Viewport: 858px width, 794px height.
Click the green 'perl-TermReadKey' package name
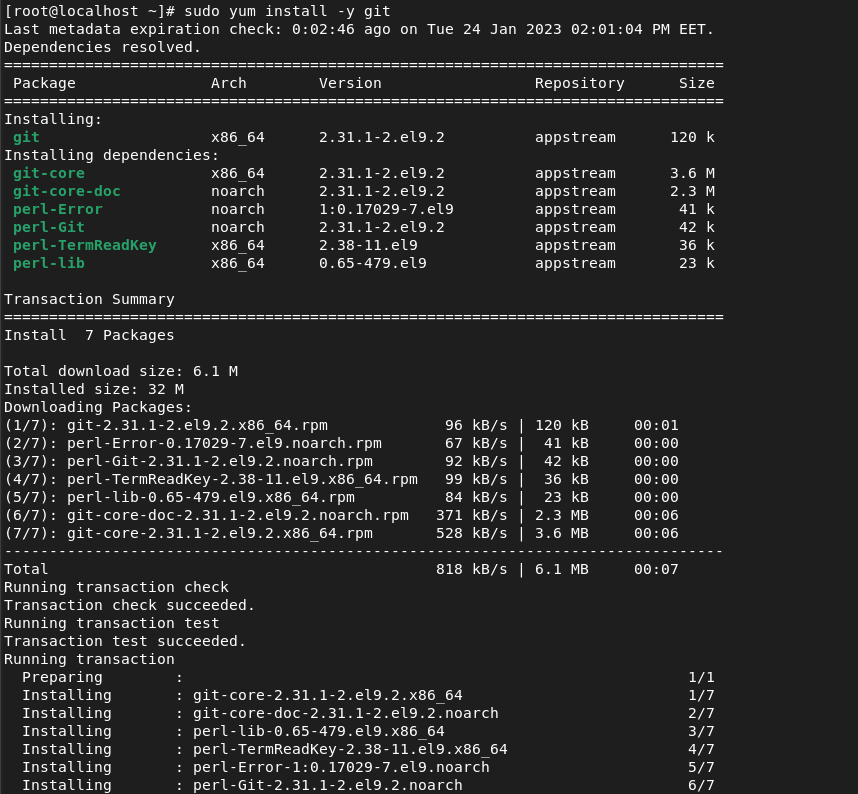pos(85,246)
